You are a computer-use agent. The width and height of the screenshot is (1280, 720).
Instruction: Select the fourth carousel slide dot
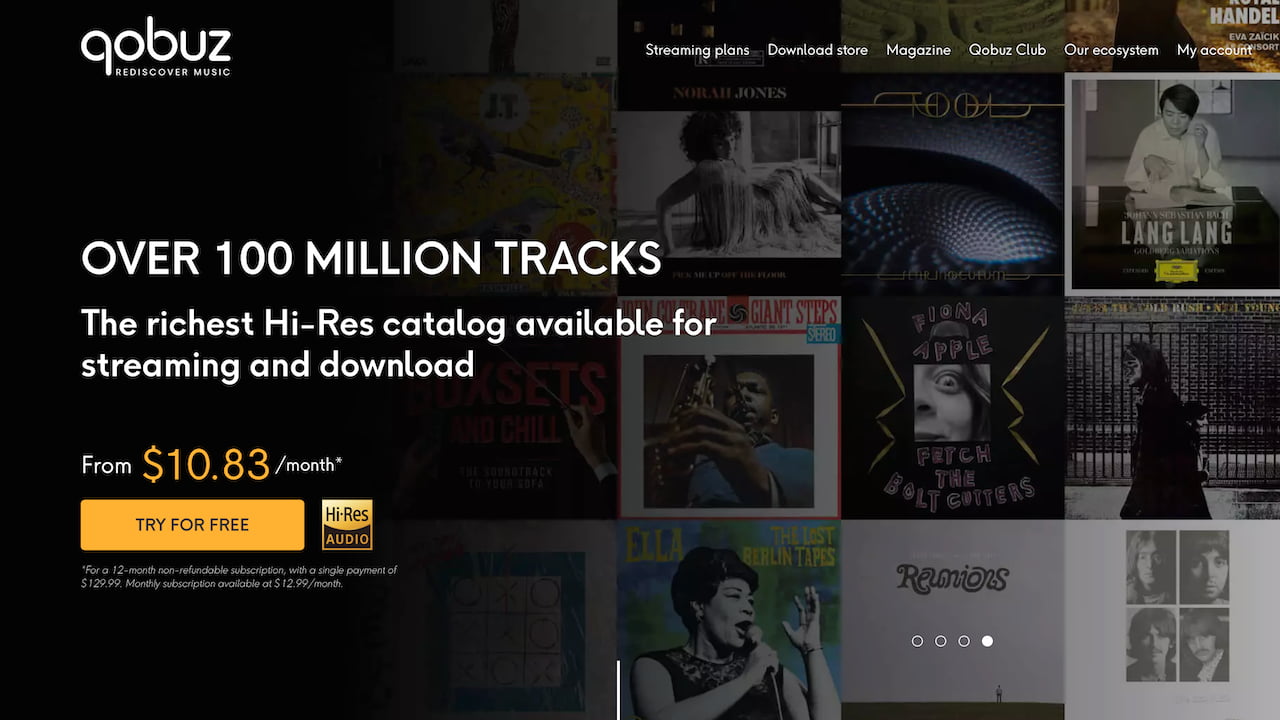click(x=987, y=641)
